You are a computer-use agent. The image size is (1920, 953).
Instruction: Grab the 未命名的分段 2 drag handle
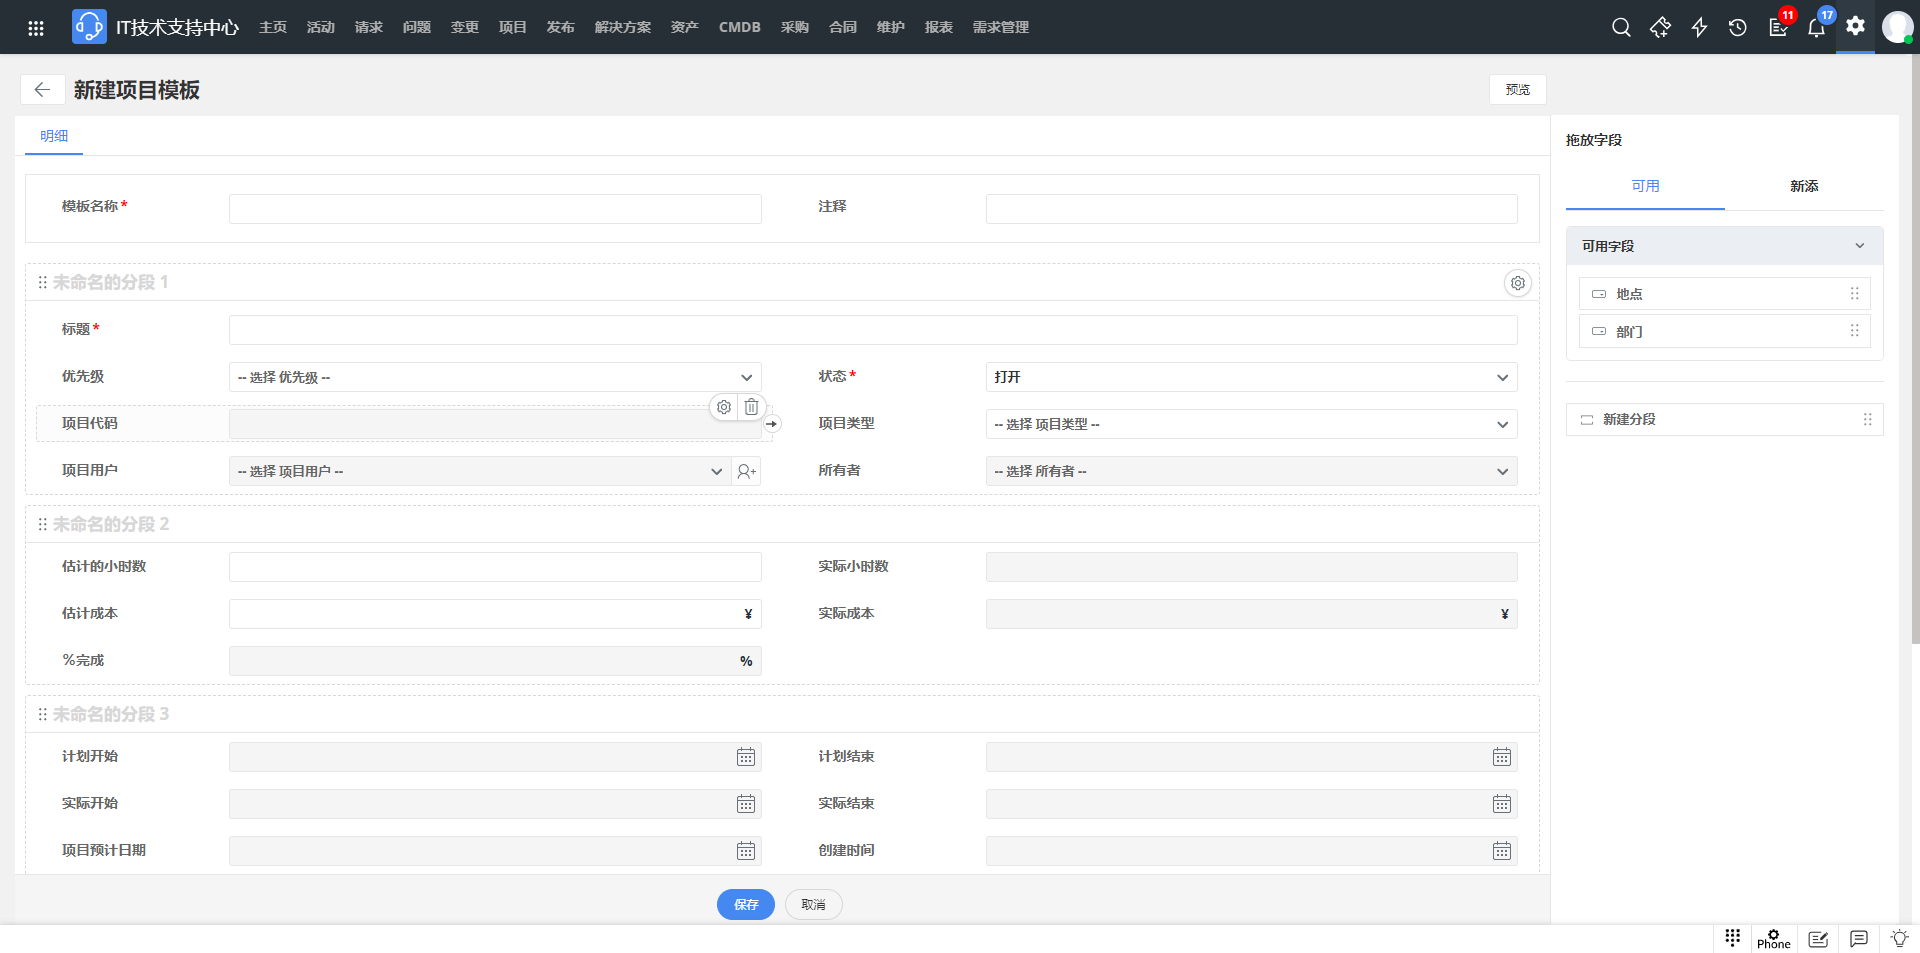(x=42, y=525)
